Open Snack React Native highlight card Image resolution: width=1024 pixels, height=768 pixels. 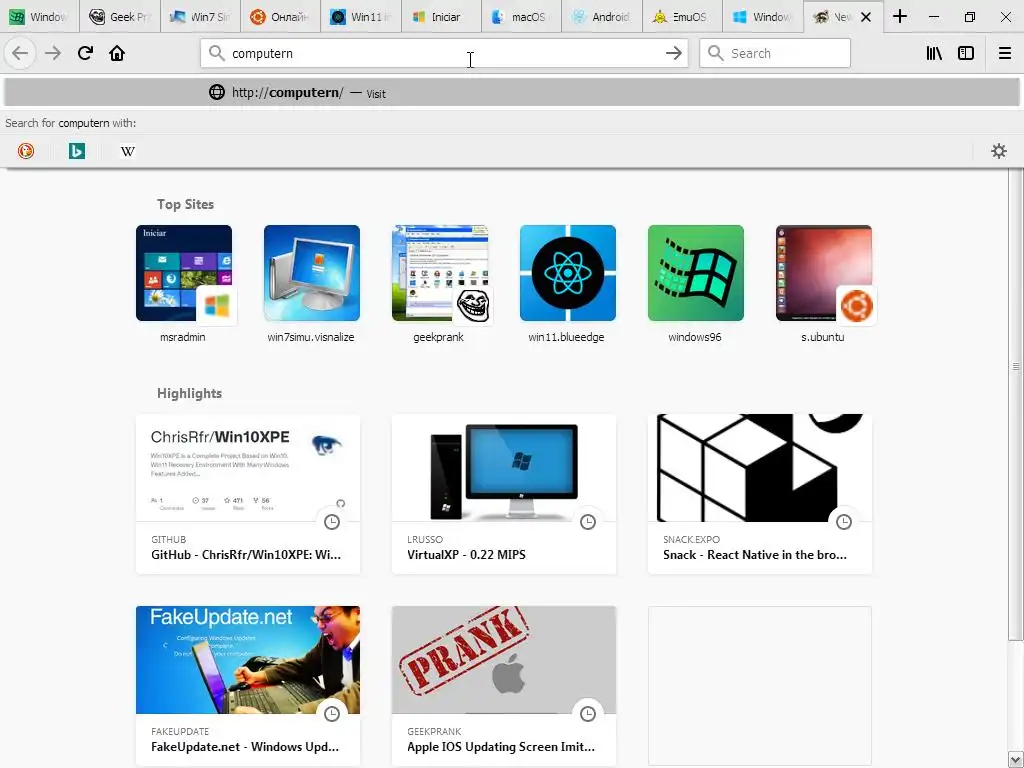[x=760, y=494]
